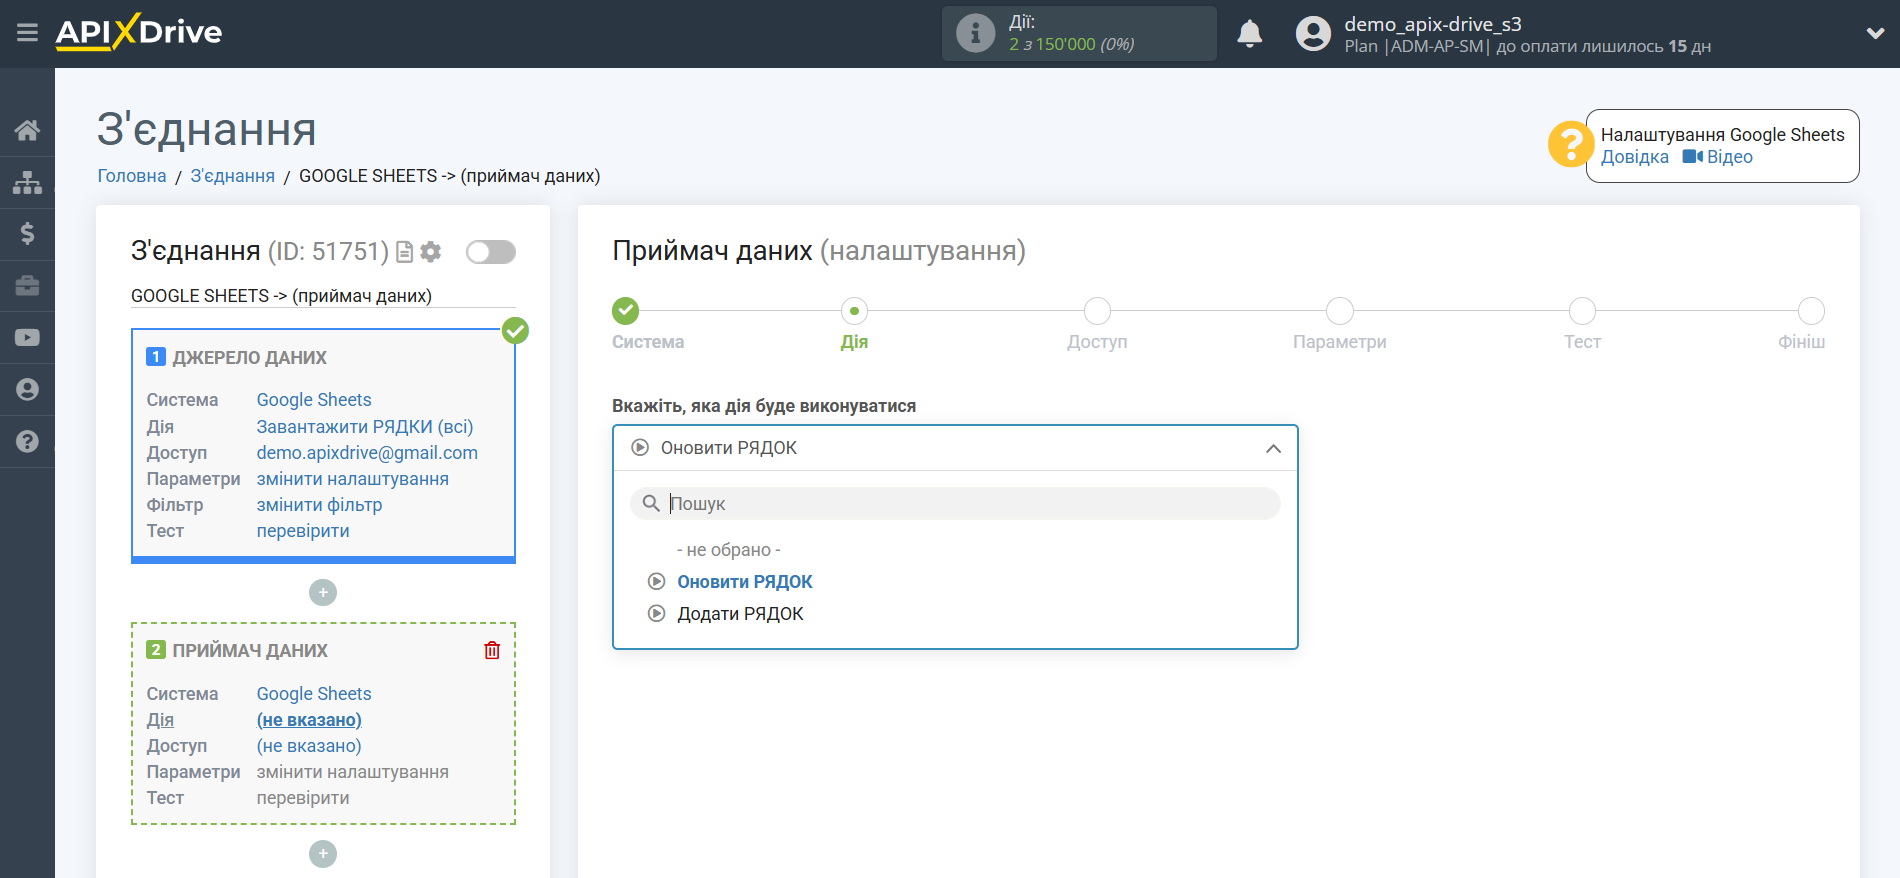Click Завантажити РЯДКИ (всі) link
The image size is (1900, 878).
pyautogui.click(x=365, y=427)
